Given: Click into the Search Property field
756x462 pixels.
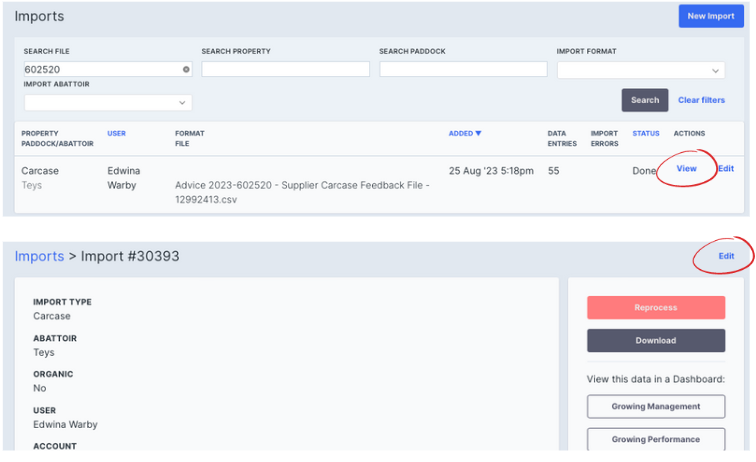Looking at the screenshot, I should [x=285, y=69].
